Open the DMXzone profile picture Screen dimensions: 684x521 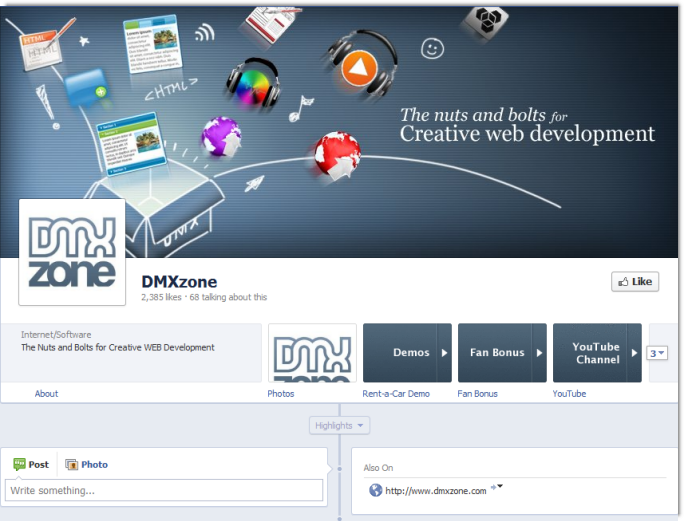[72, 252]
